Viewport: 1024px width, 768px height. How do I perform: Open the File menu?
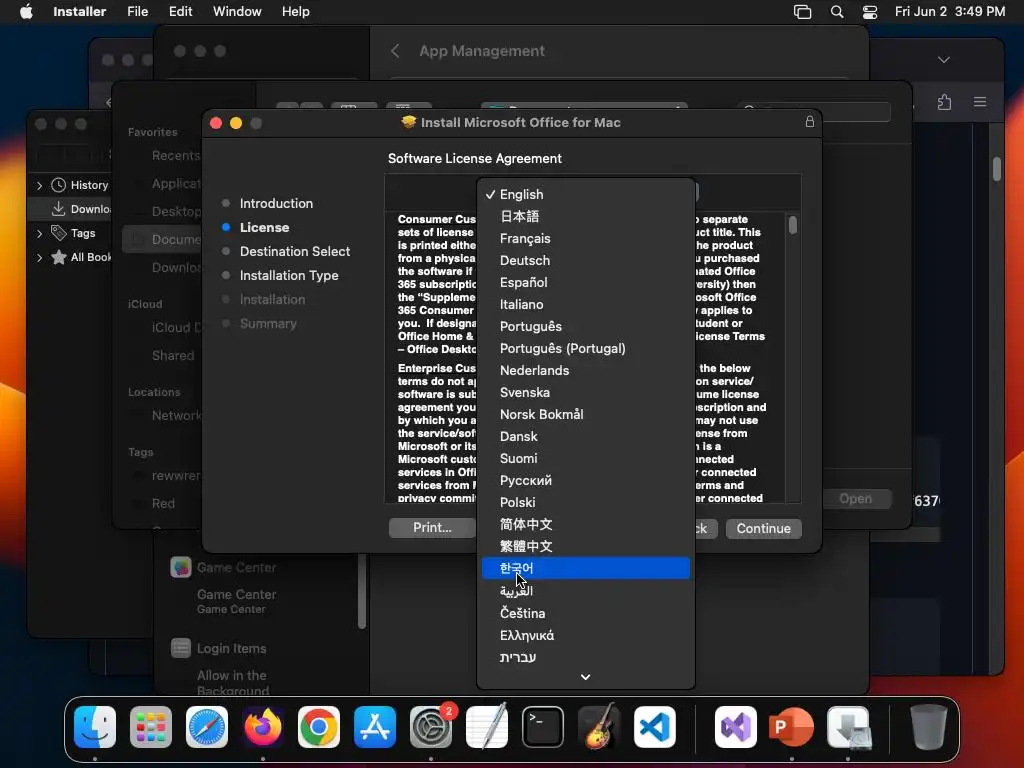pos(137,11)
